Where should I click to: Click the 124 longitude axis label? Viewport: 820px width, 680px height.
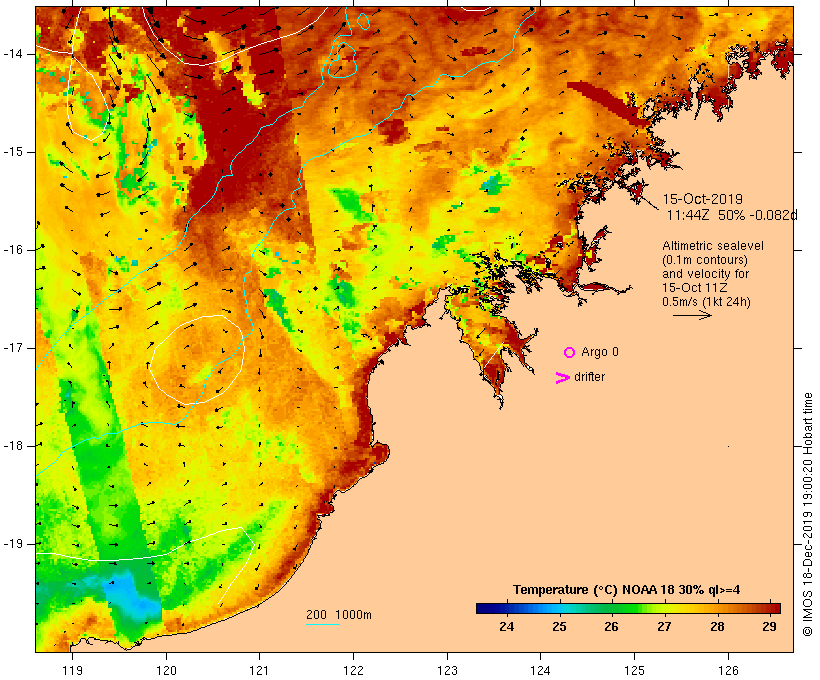540,670
